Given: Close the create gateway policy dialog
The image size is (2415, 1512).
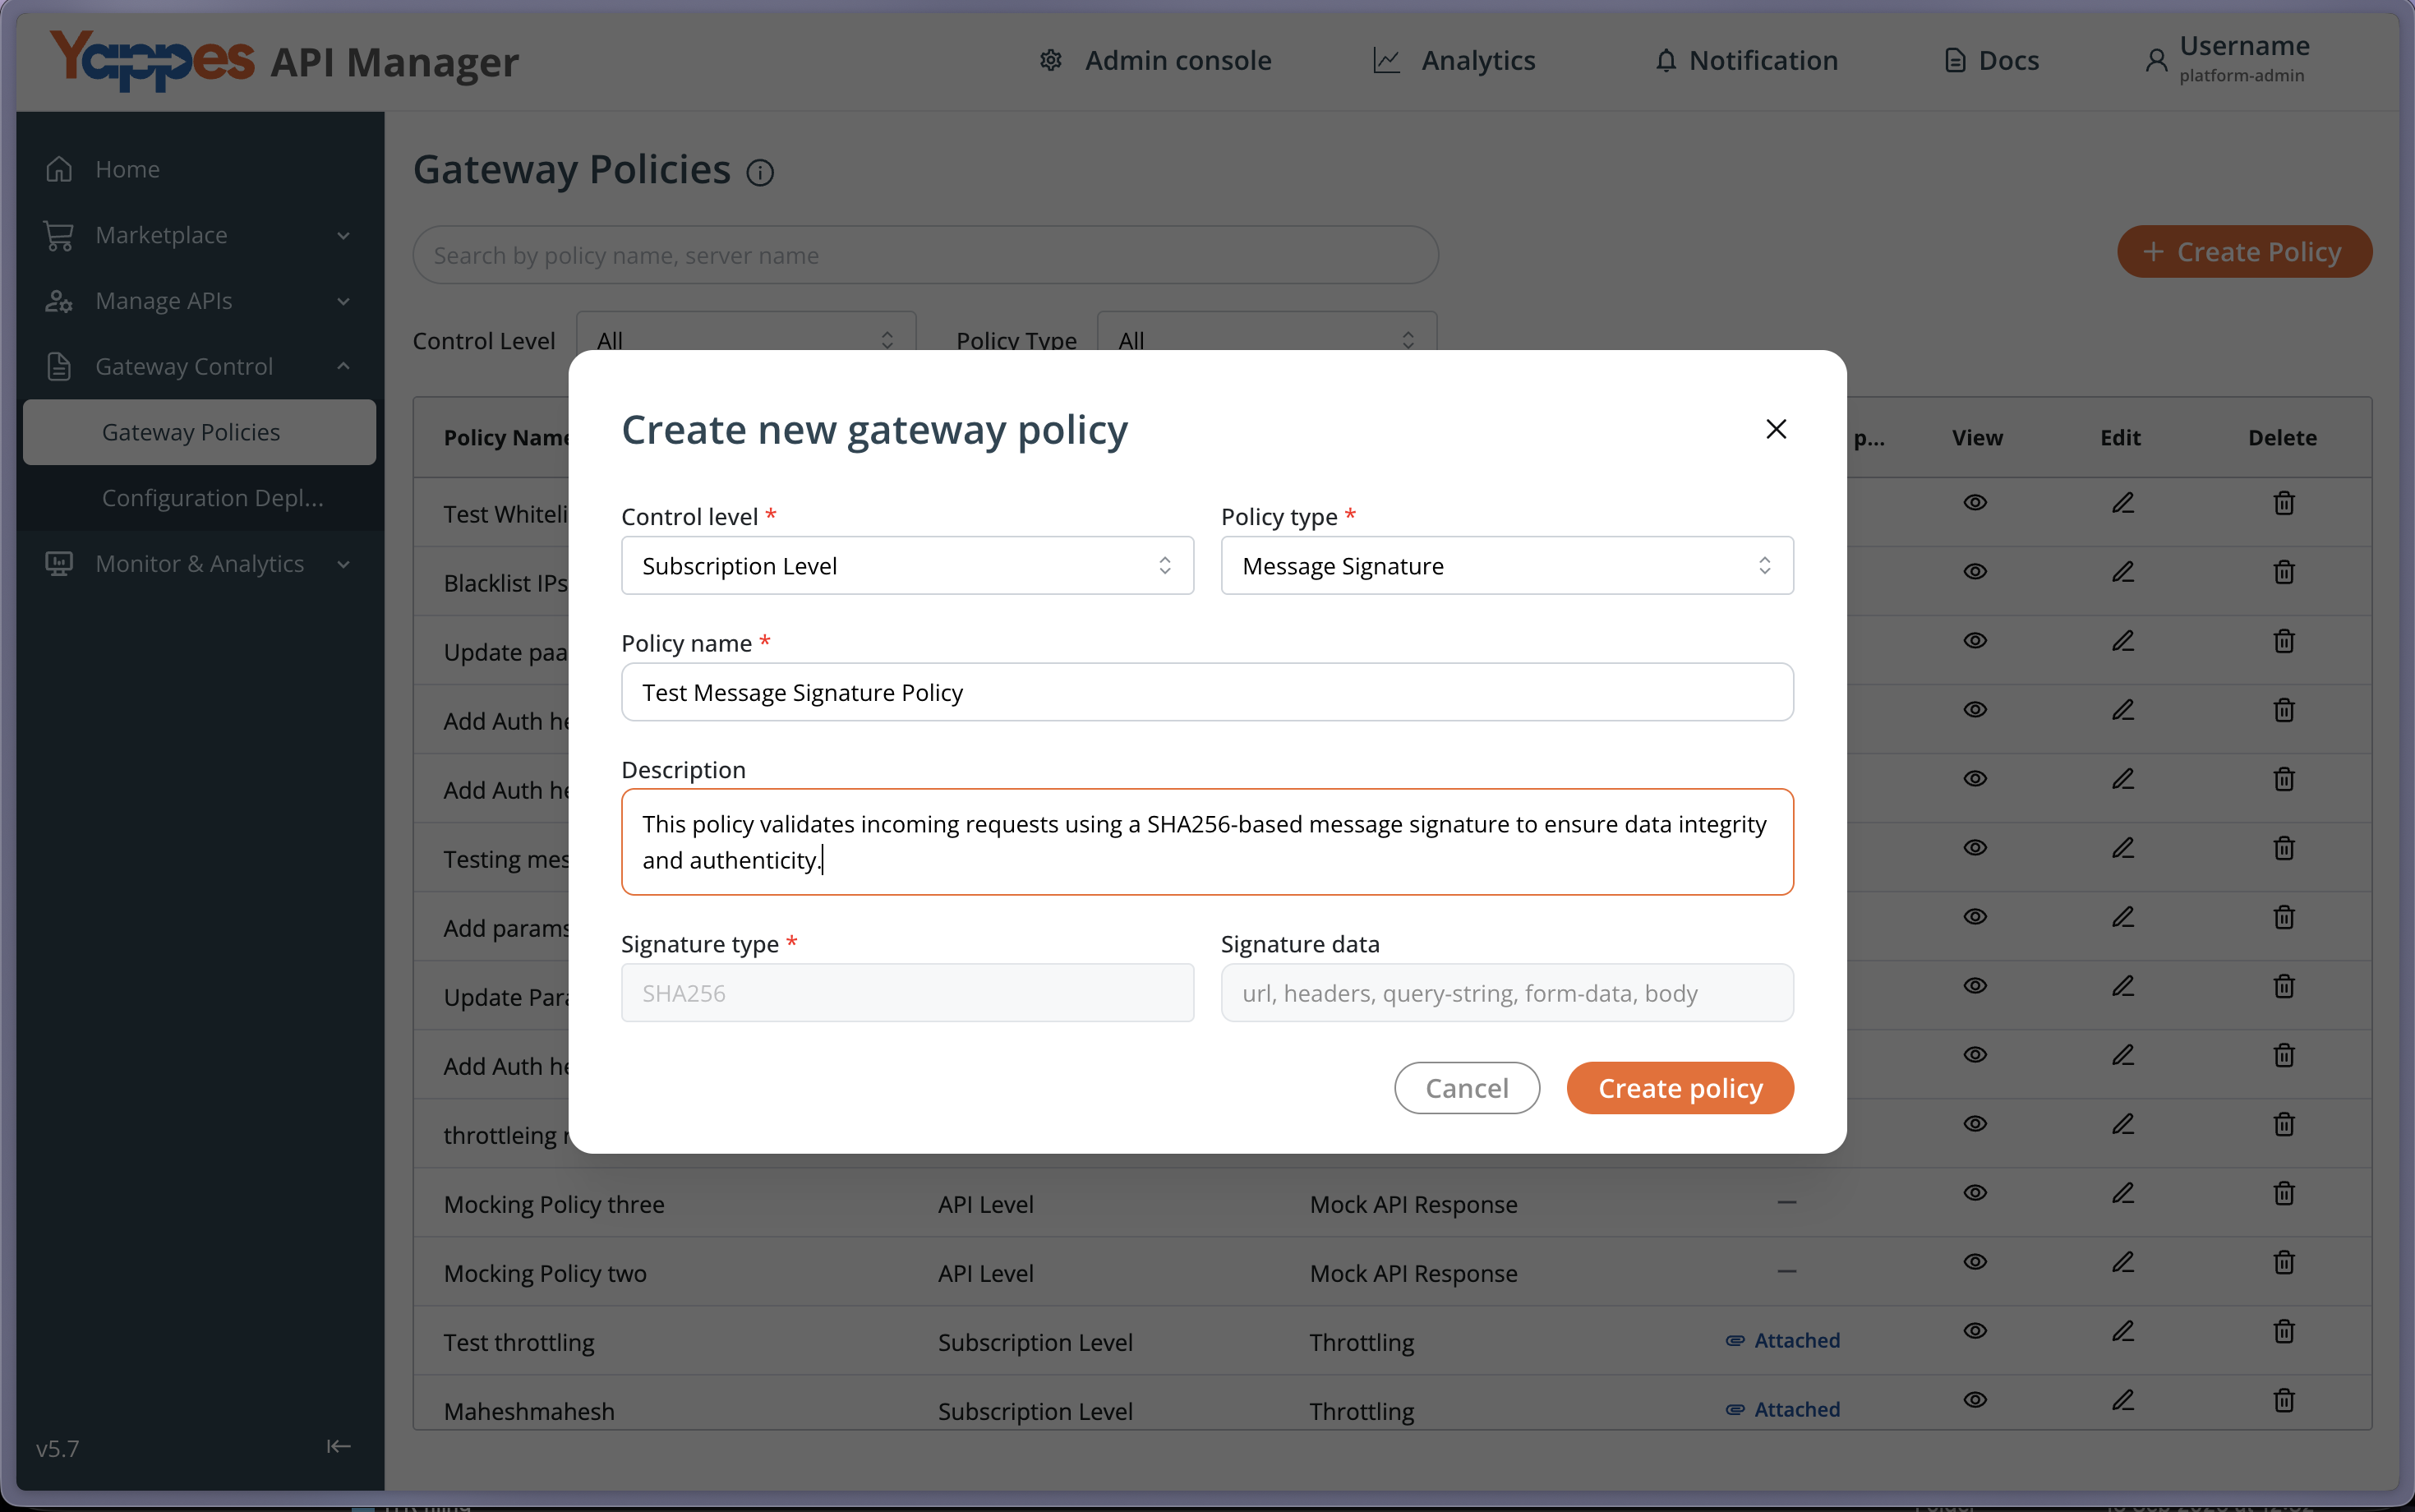Looking at the screenshot, I should [x=1776, y=429].
